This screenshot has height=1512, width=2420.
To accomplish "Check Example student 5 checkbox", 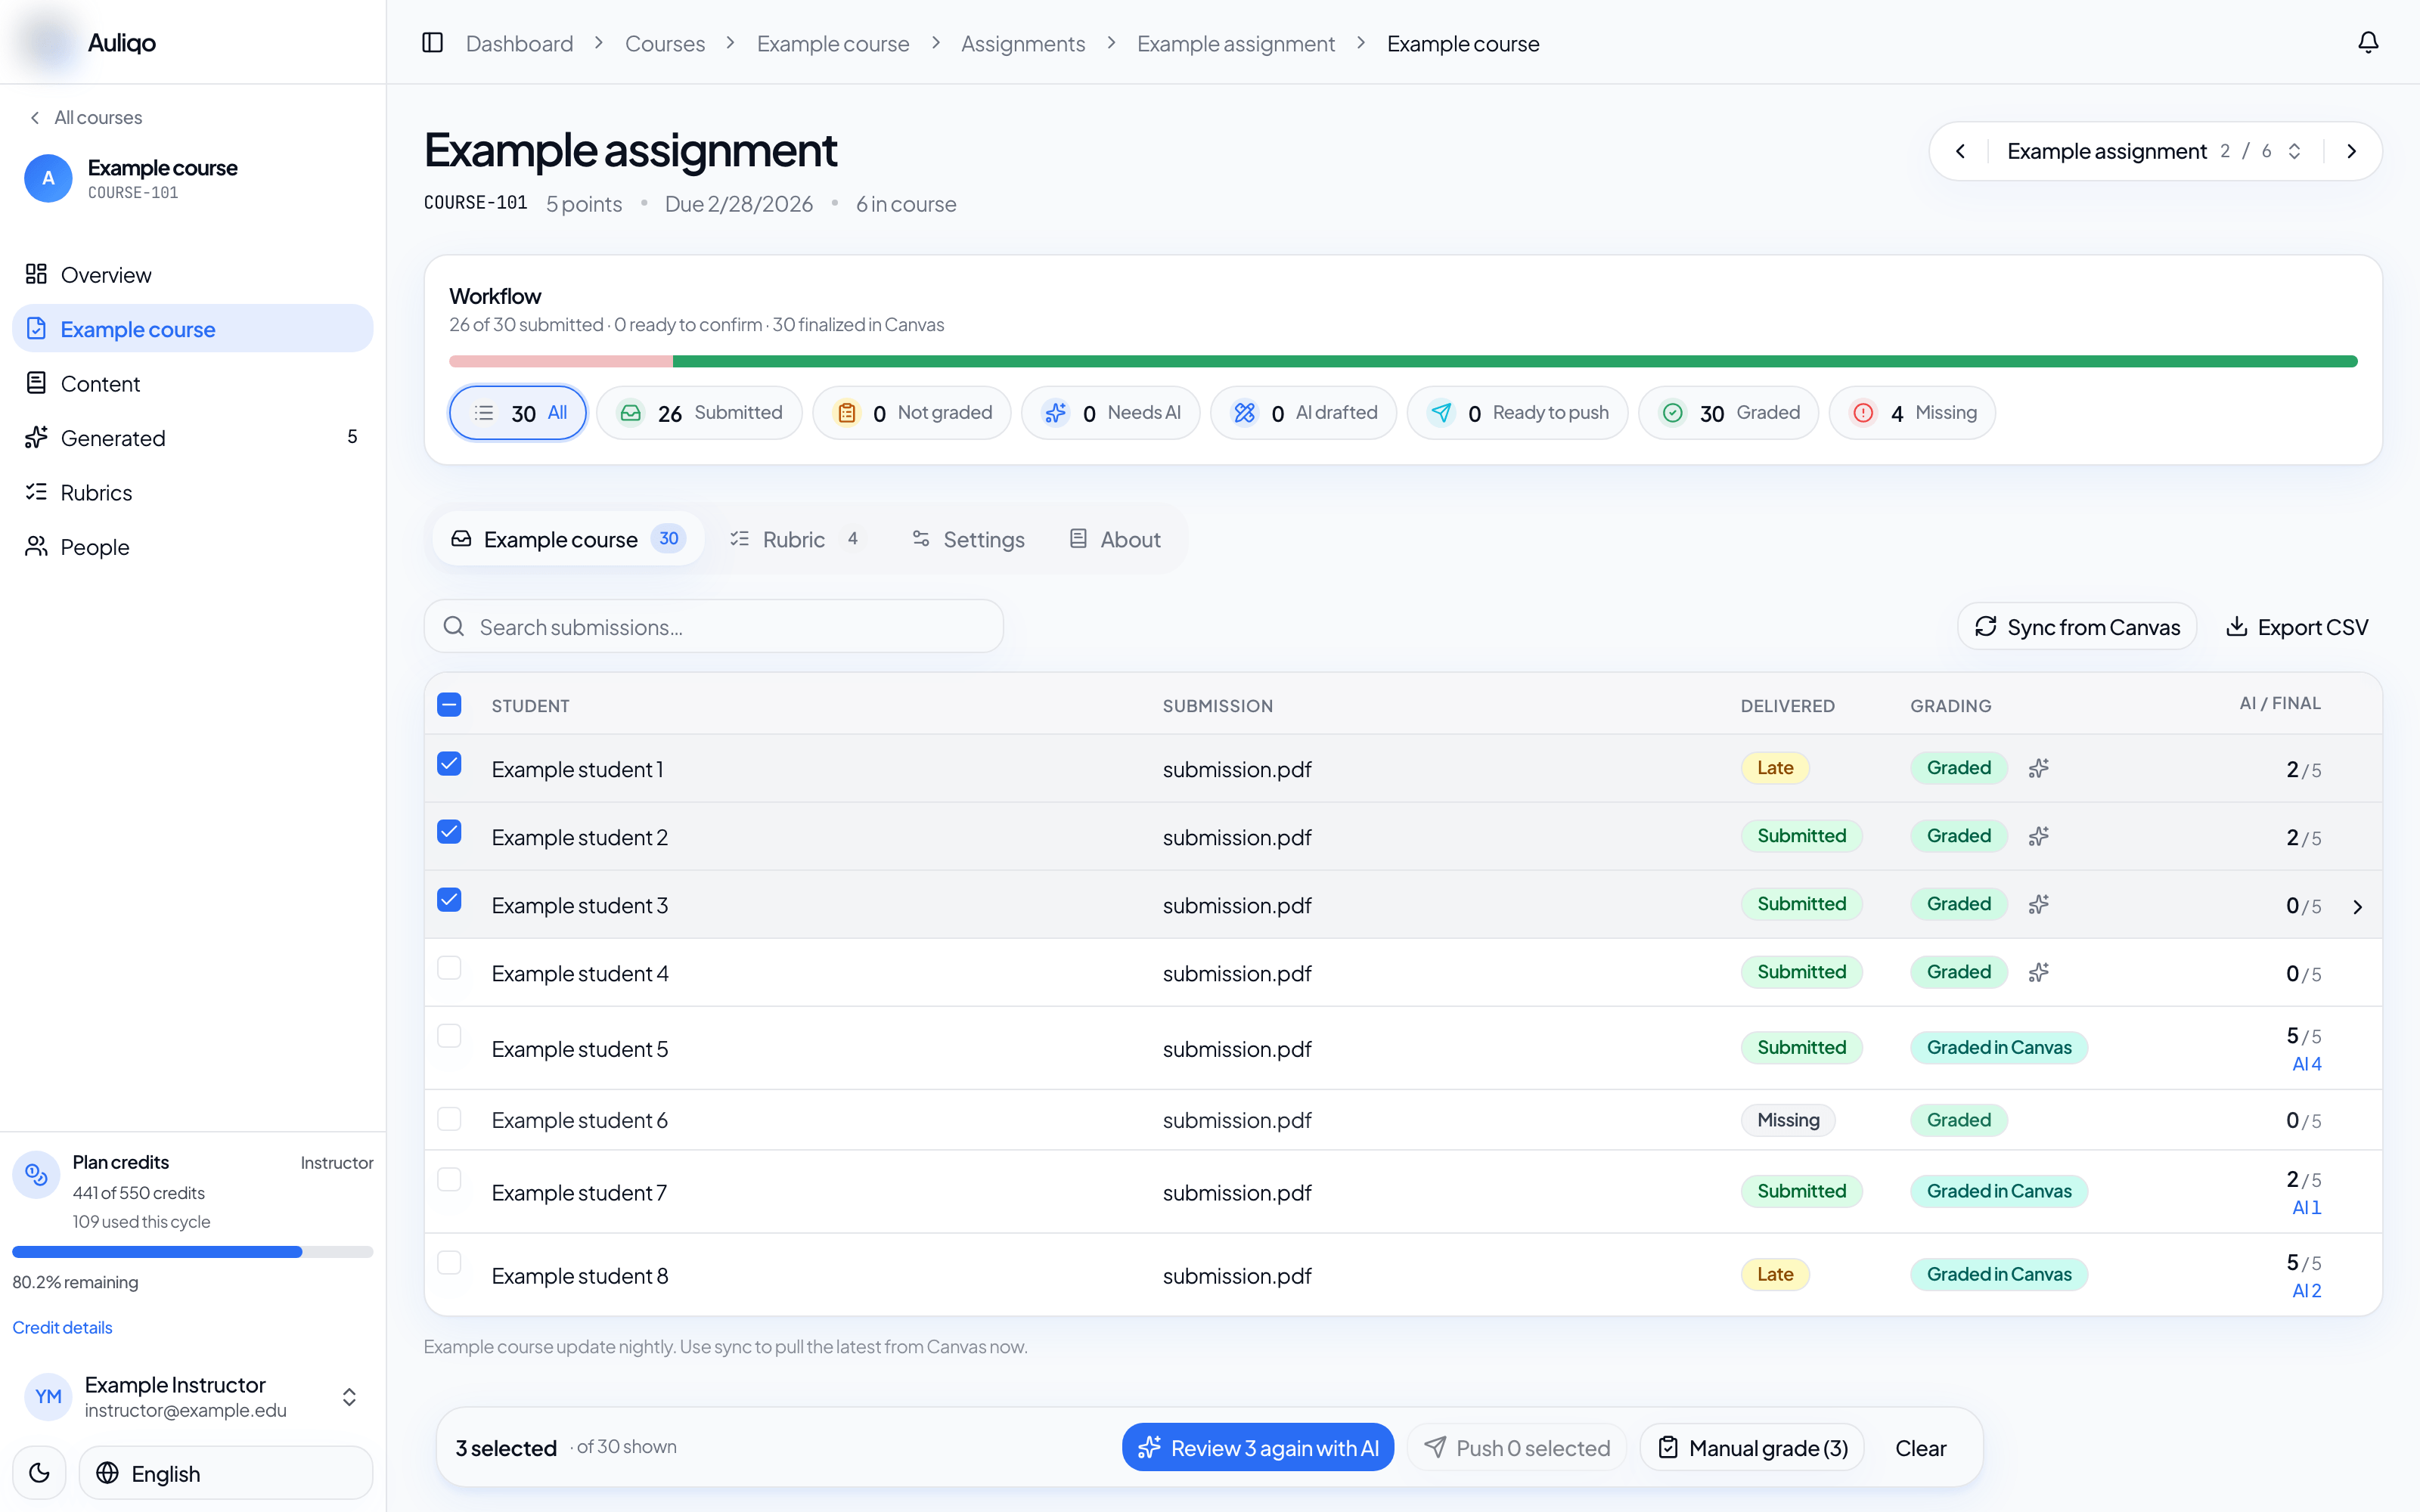I will point(449,1037).
